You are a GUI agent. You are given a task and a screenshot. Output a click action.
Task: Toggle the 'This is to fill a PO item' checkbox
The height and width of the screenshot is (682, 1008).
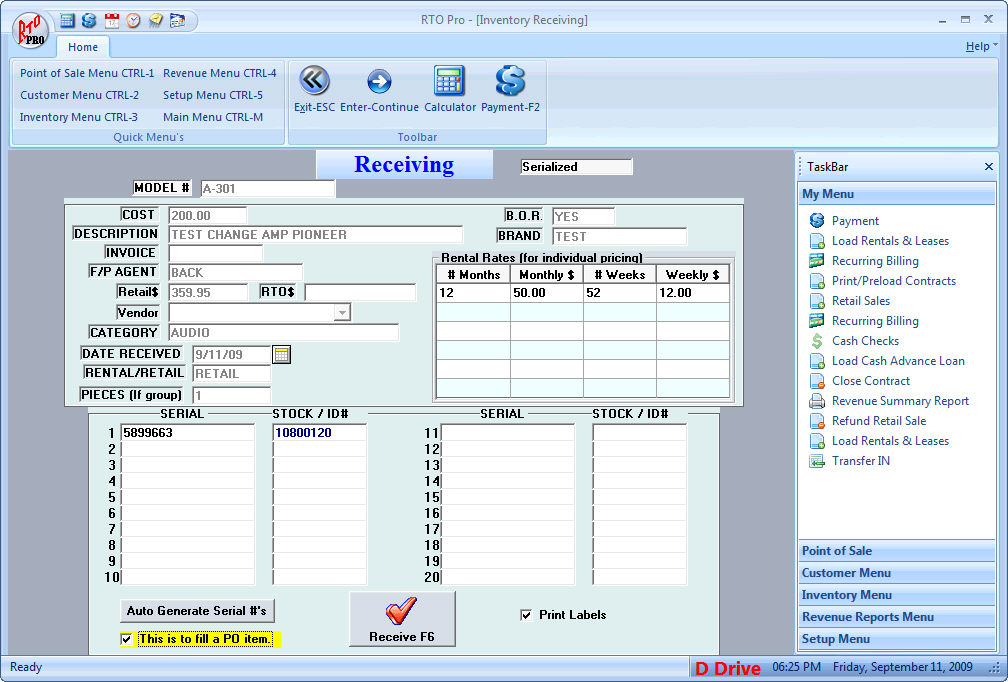126,639
